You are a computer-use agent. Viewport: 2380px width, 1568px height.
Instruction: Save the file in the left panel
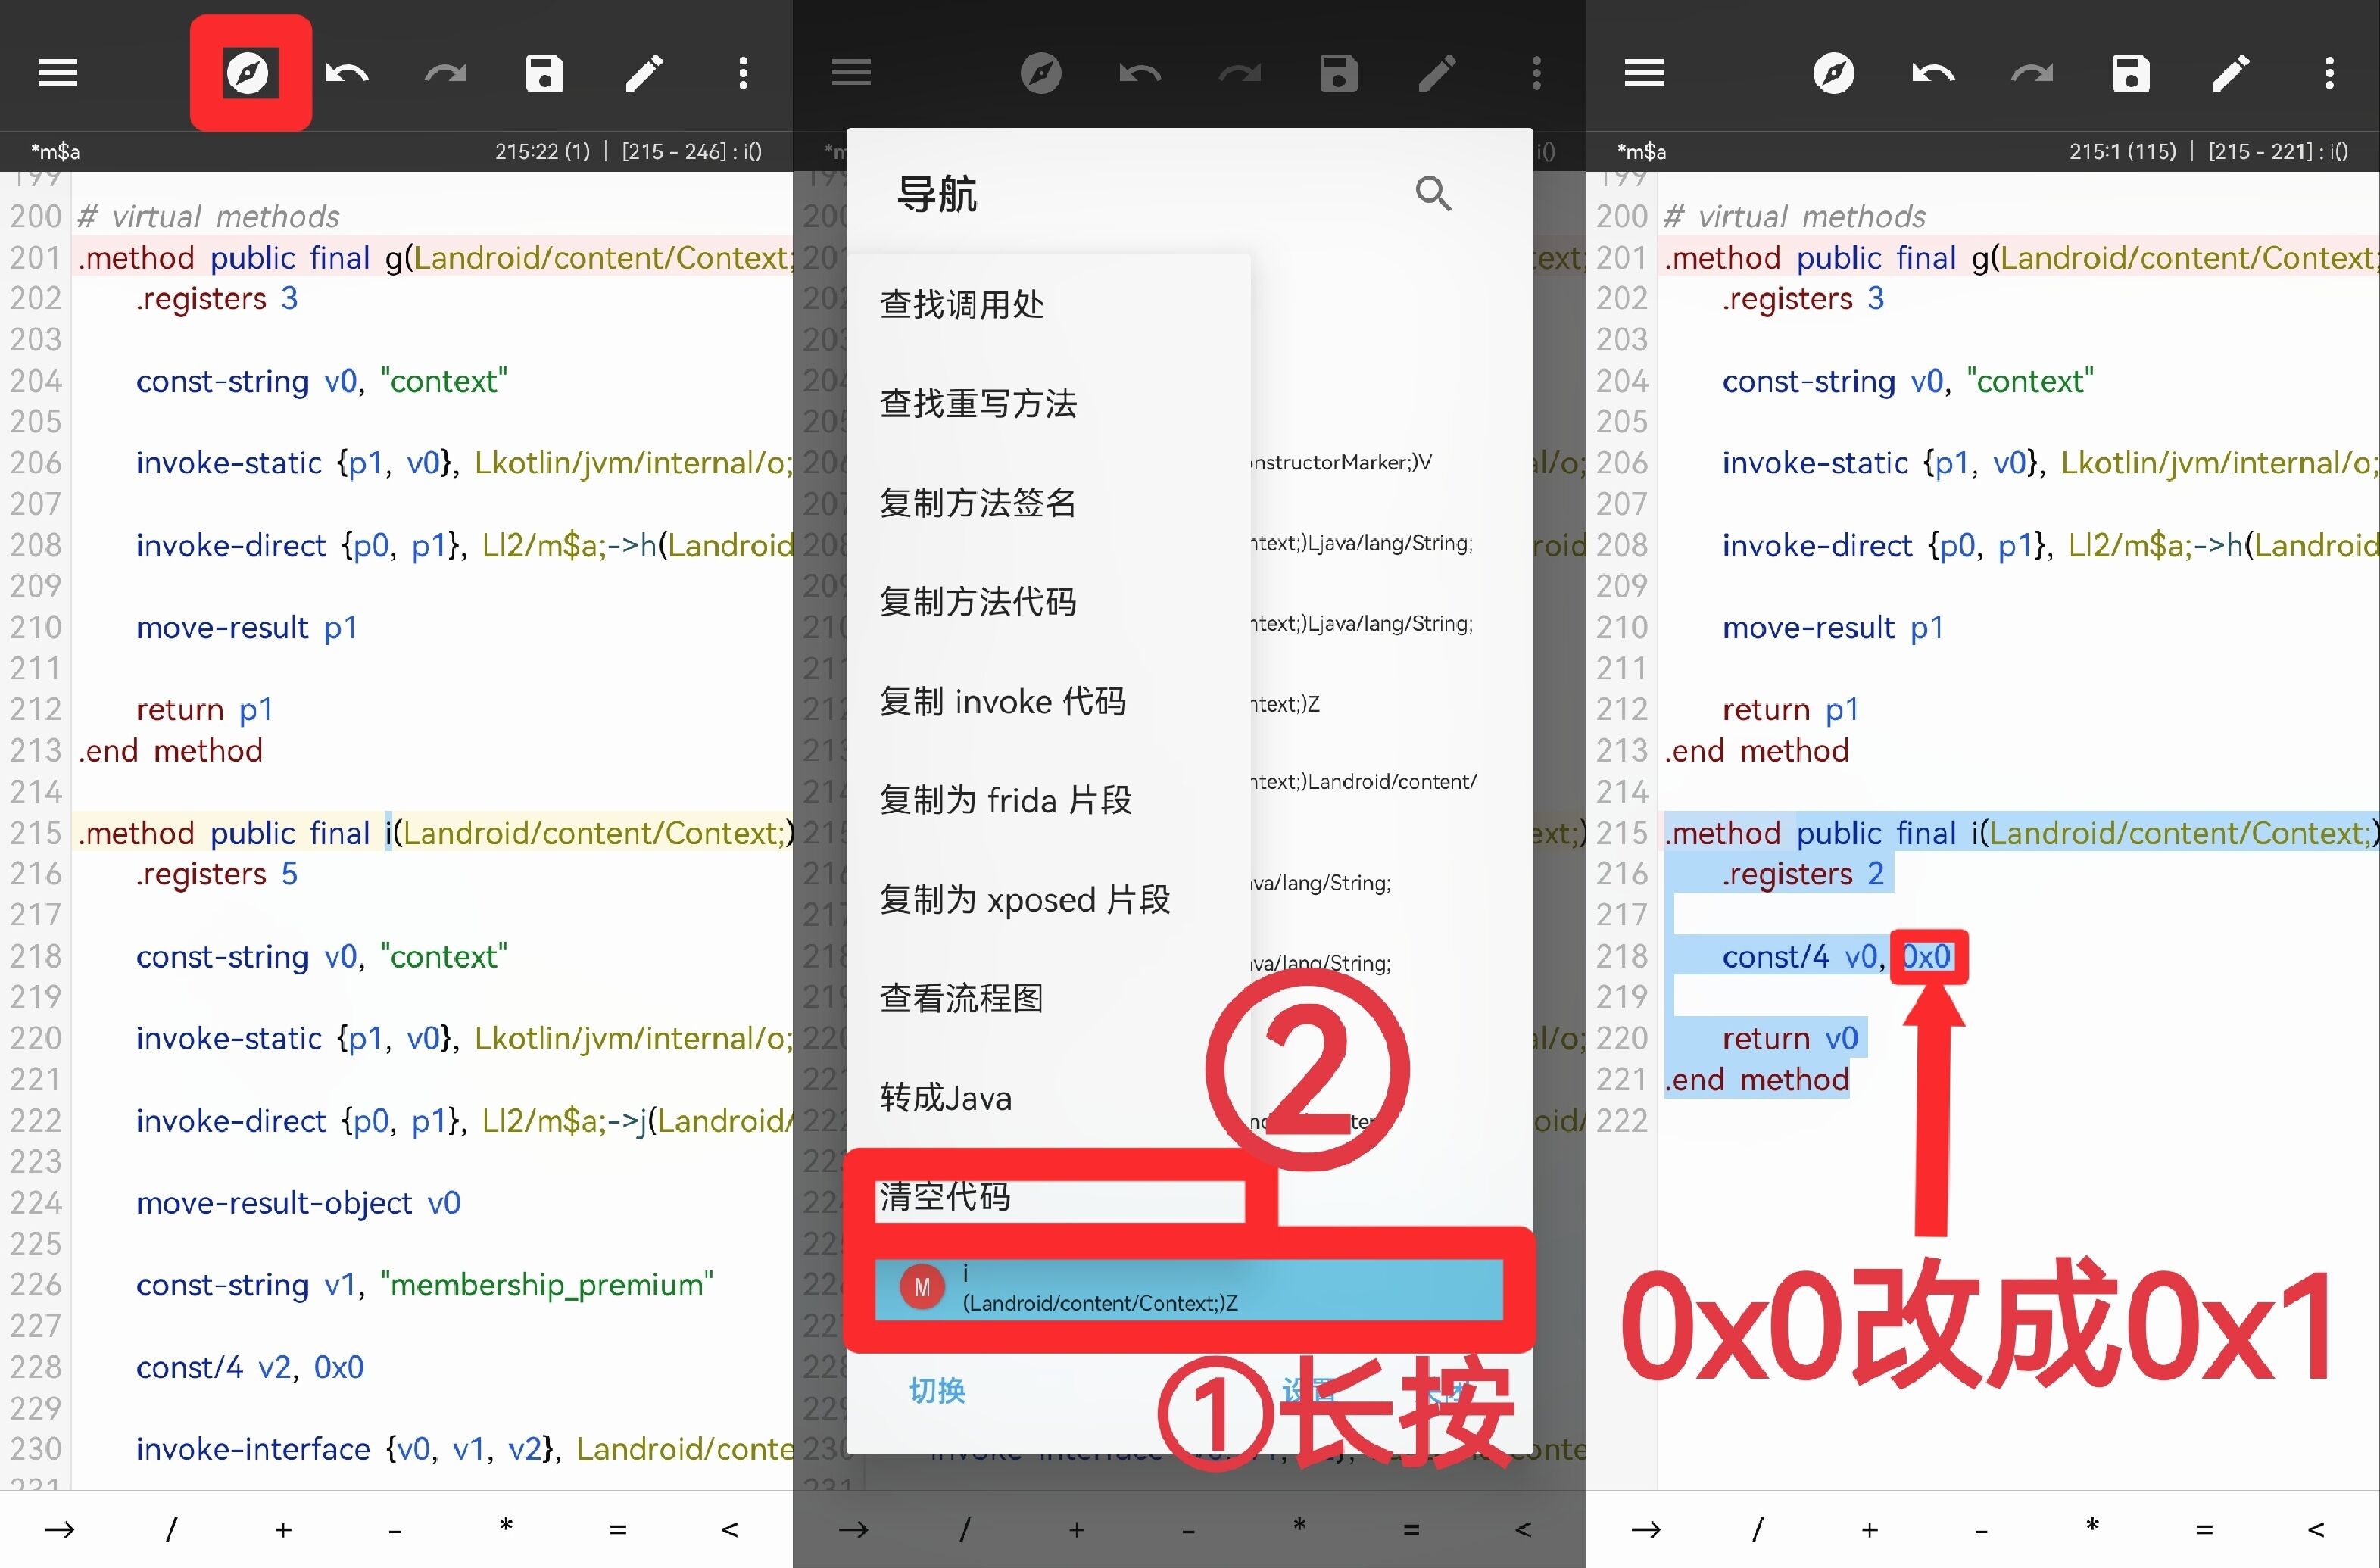[545, 73]
